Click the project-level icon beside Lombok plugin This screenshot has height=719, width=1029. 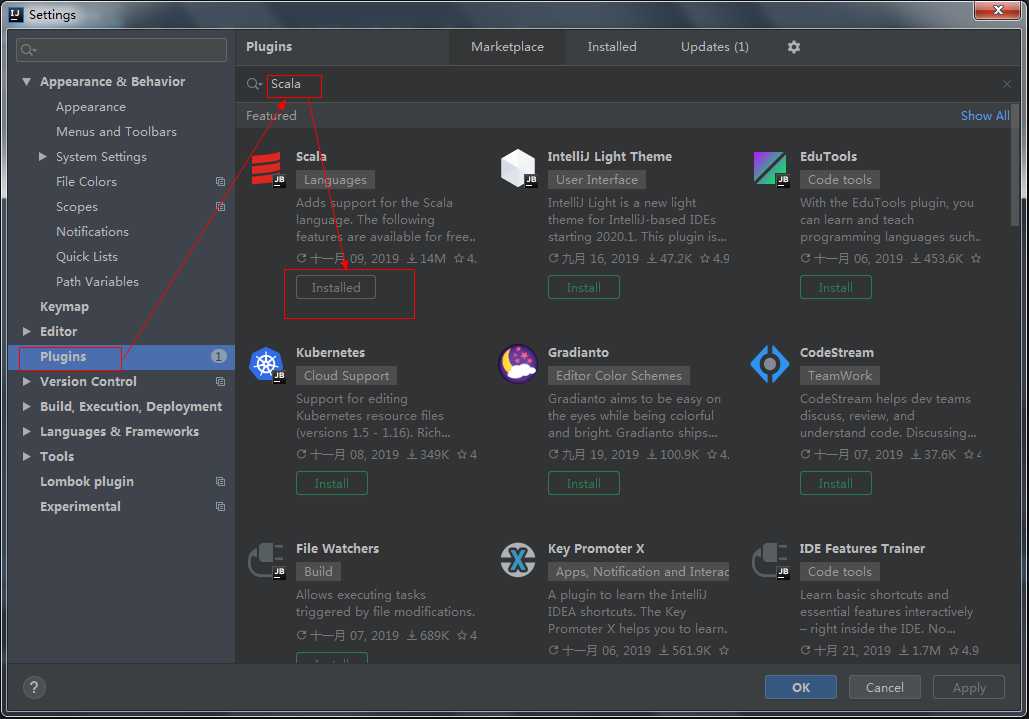tap(220, 482)
